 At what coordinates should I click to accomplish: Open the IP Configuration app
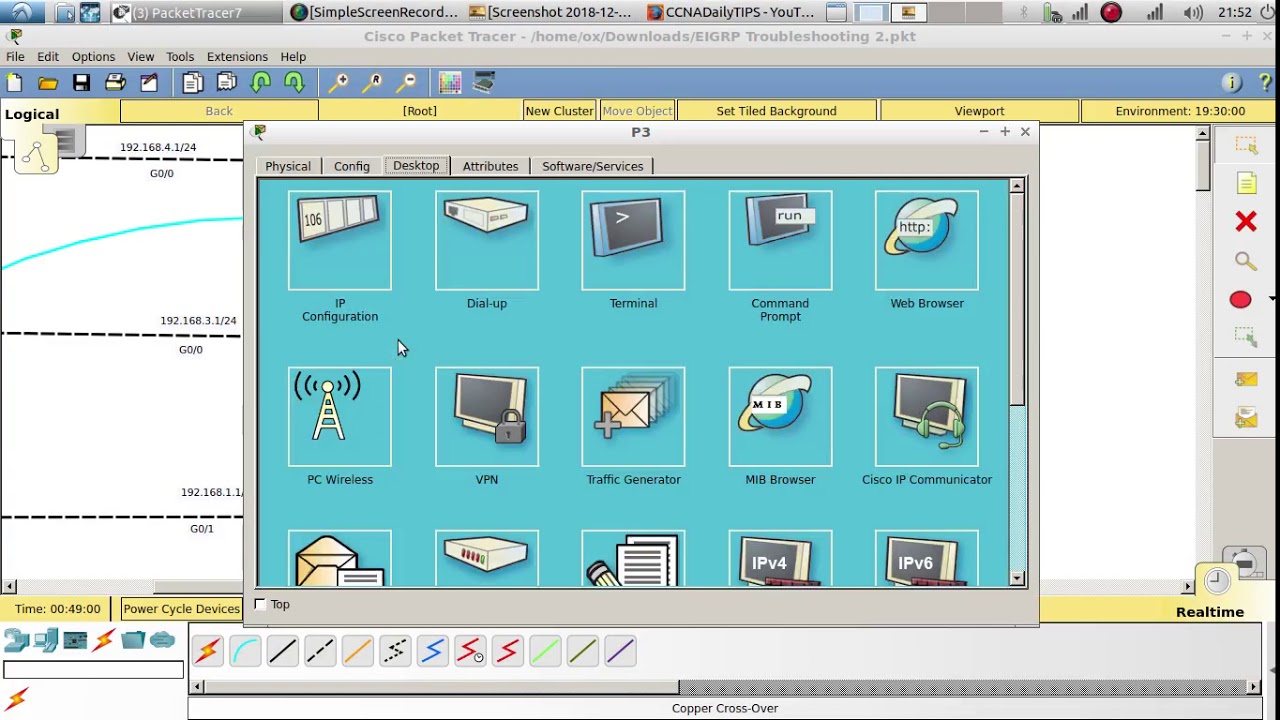tap(340, 240)
